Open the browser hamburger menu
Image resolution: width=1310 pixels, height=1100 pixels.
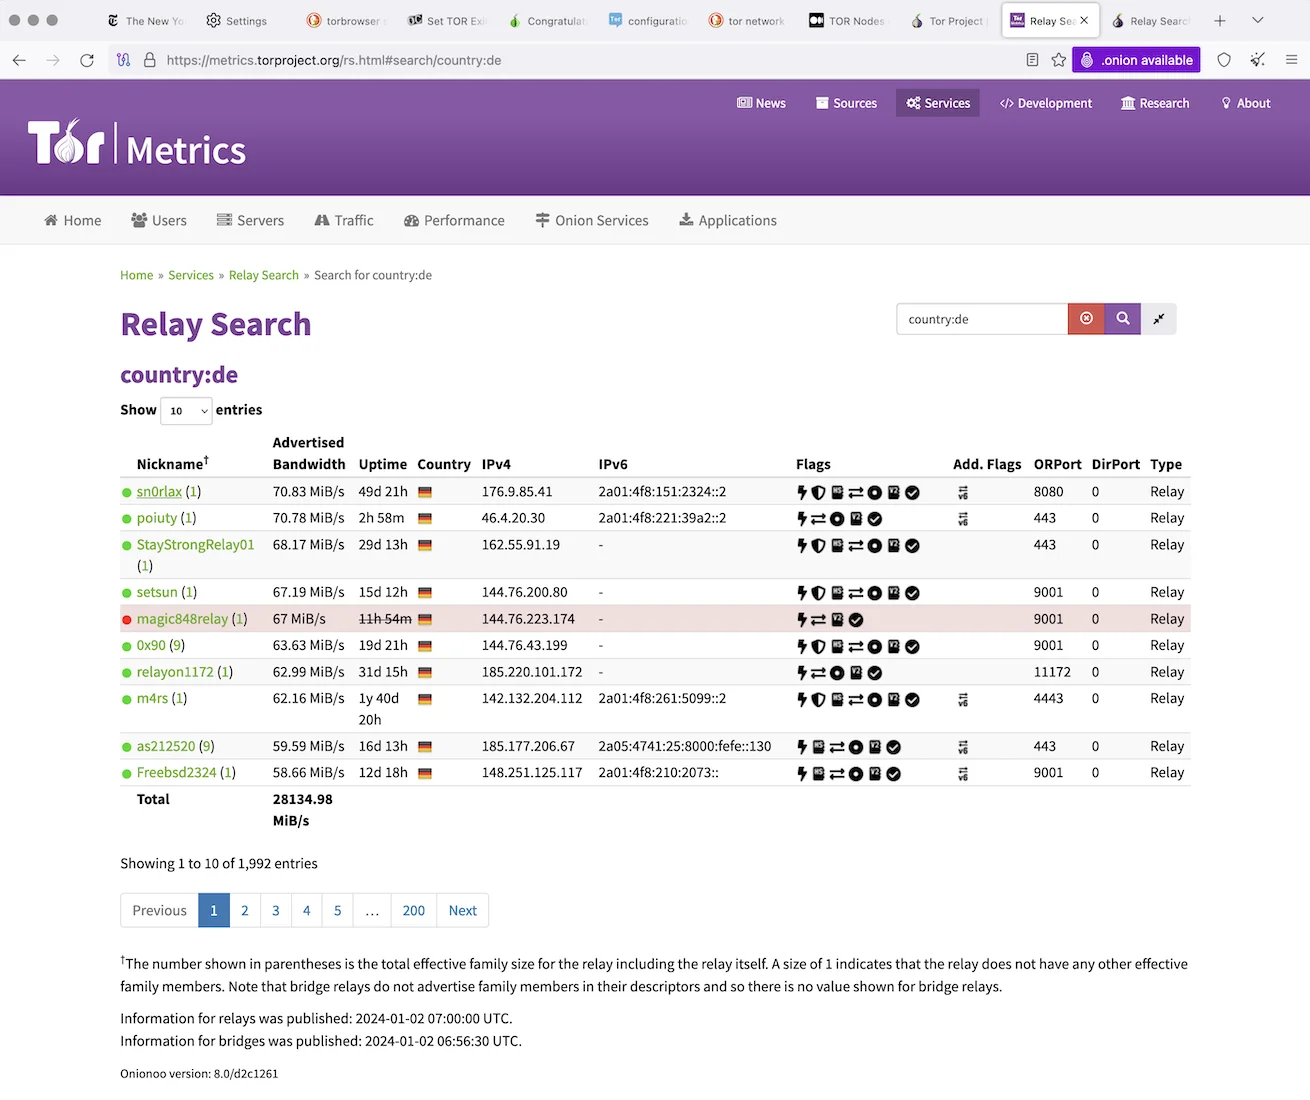[x=1291, y=60]
